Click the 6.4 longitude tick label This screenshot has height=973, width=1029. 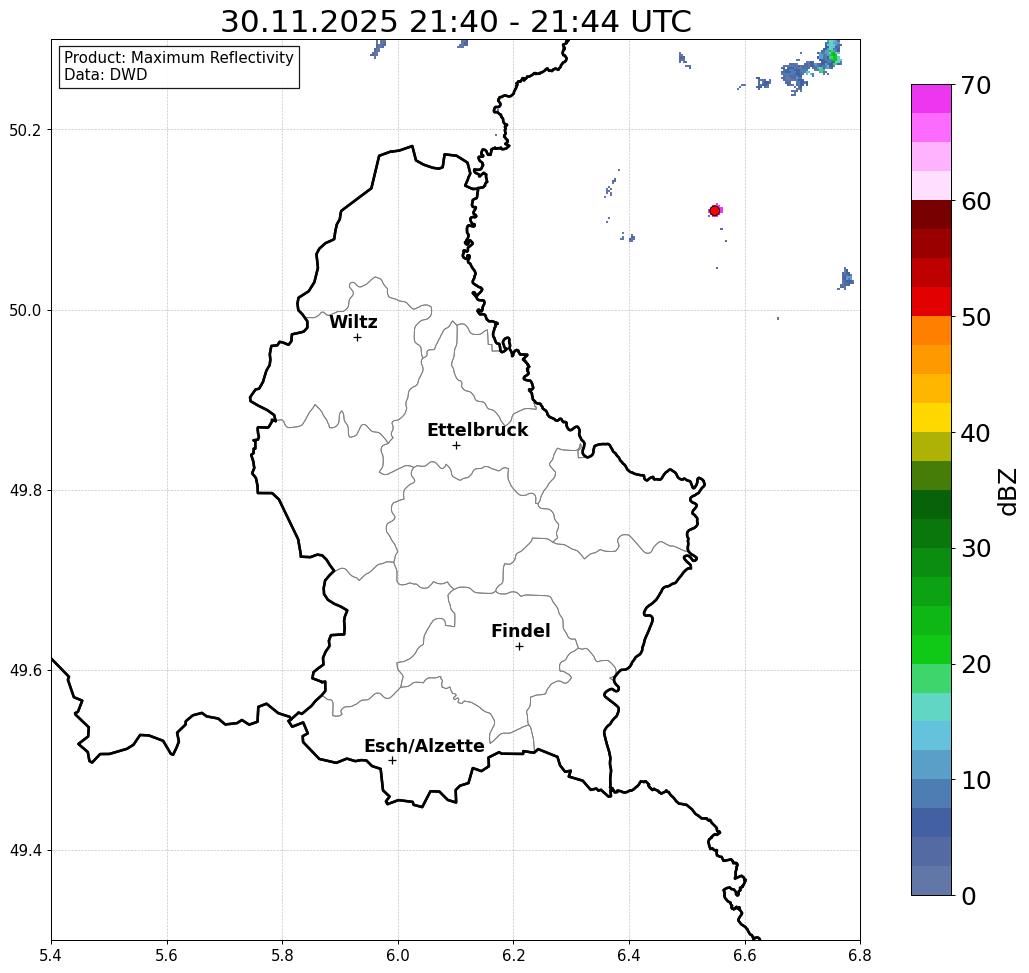(x=629, y=956)
